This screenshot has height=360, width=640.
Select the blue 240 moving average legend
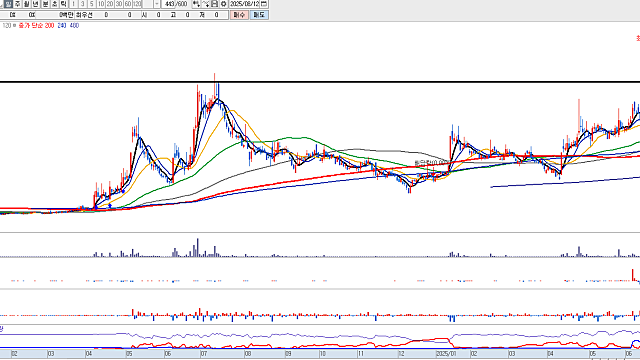coord(62,26)
